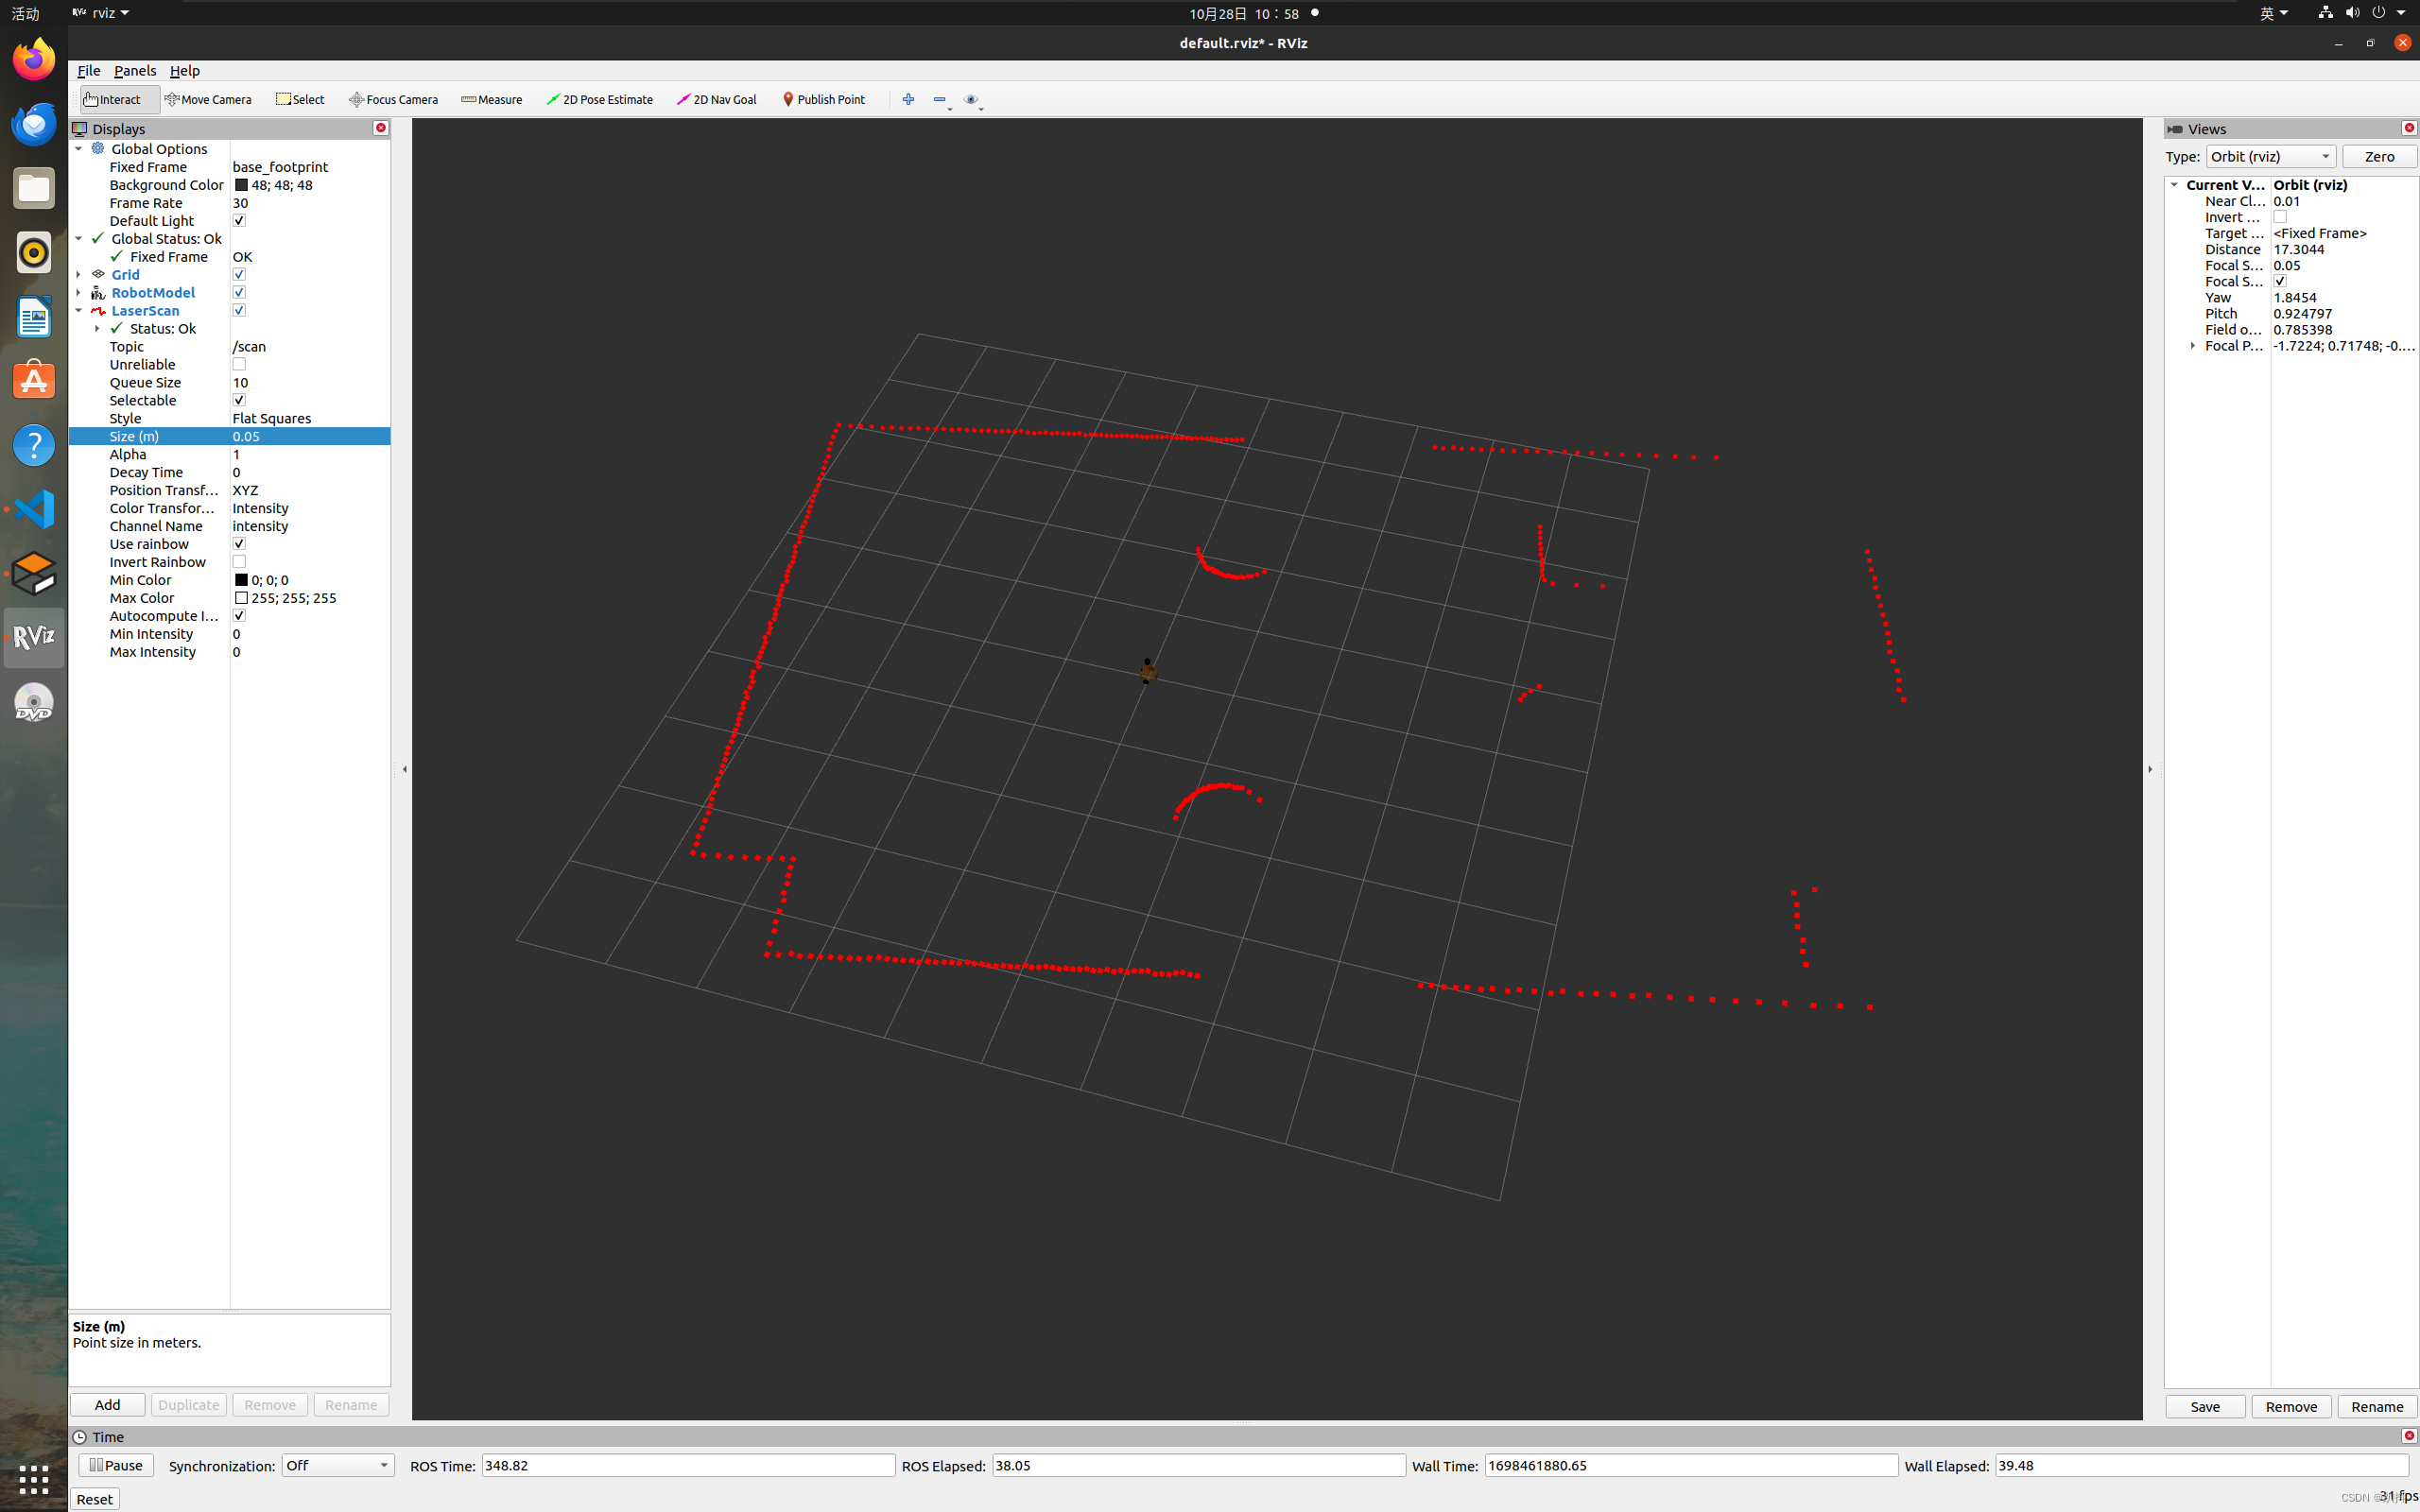Select the 2D Pose Estimate tool
2420x1512 pixels.
click(600, 99)
